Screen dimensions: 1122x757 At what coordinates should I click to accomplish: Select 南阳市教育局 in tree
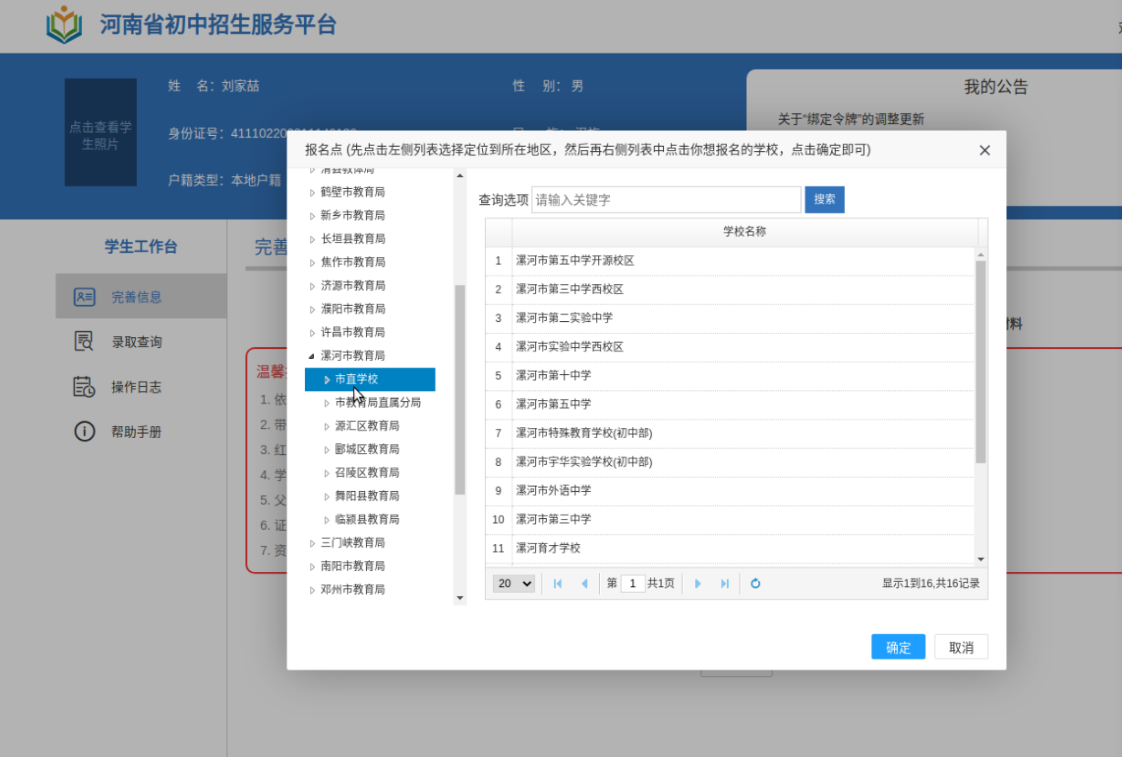(353, 566)
